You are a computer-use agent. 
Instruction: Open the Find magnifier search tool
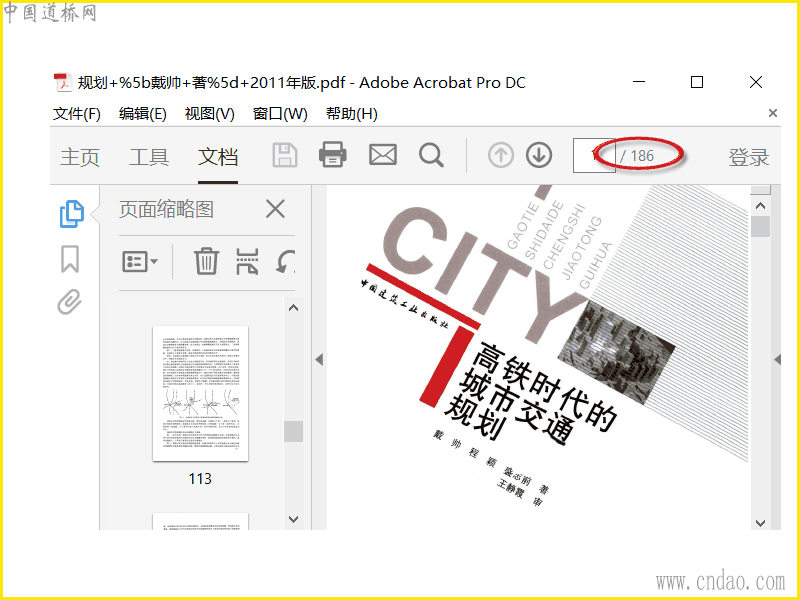tap(431, 155)
